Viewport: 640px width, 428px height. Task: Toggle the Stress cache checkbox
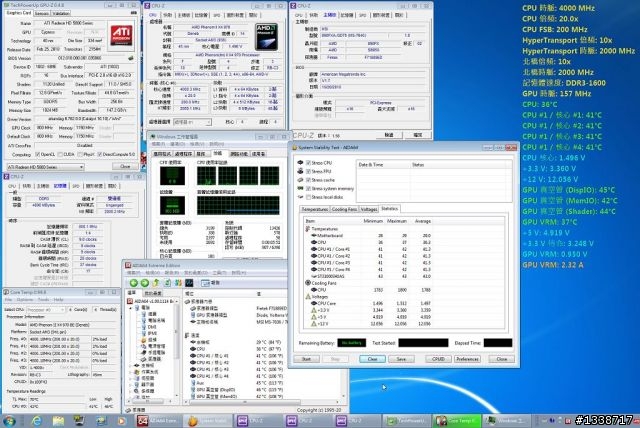pyautogui.click(x=309, y=180)
